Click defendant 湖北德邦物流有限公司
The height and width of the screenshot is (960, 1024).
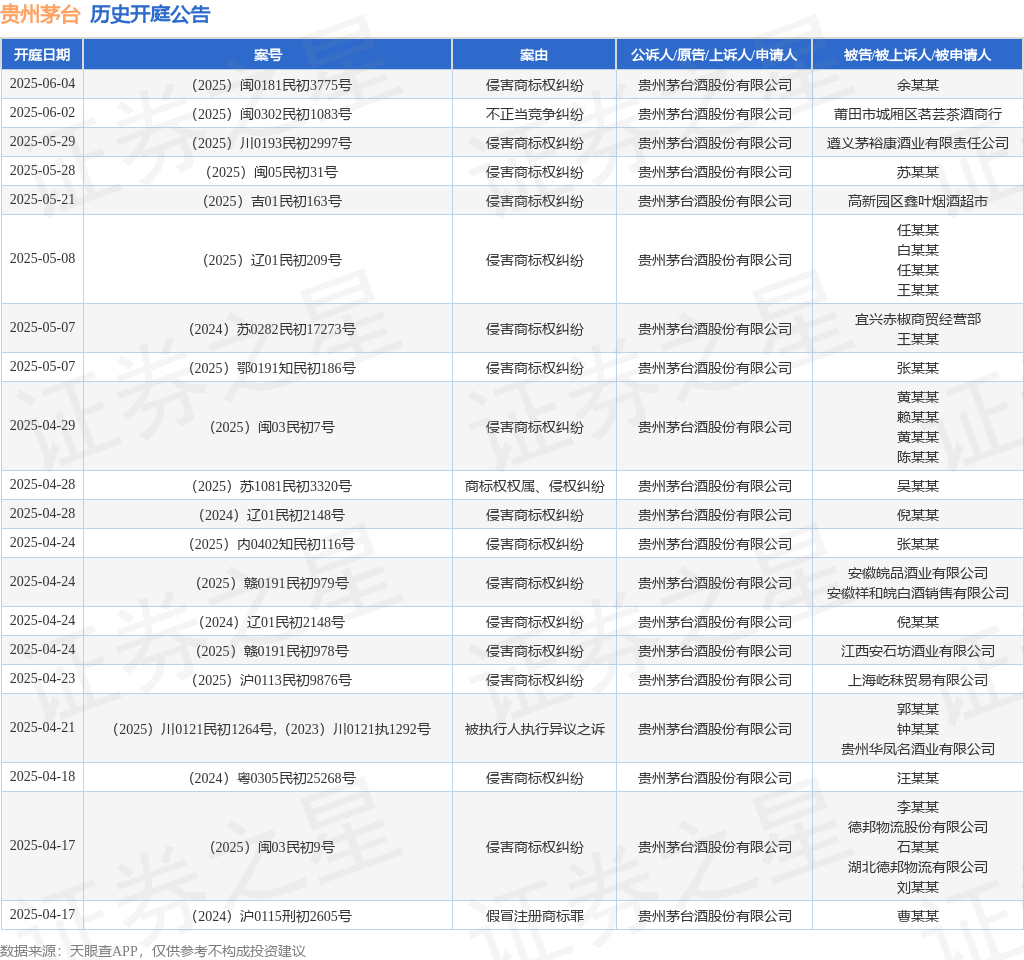click(918, 868)
